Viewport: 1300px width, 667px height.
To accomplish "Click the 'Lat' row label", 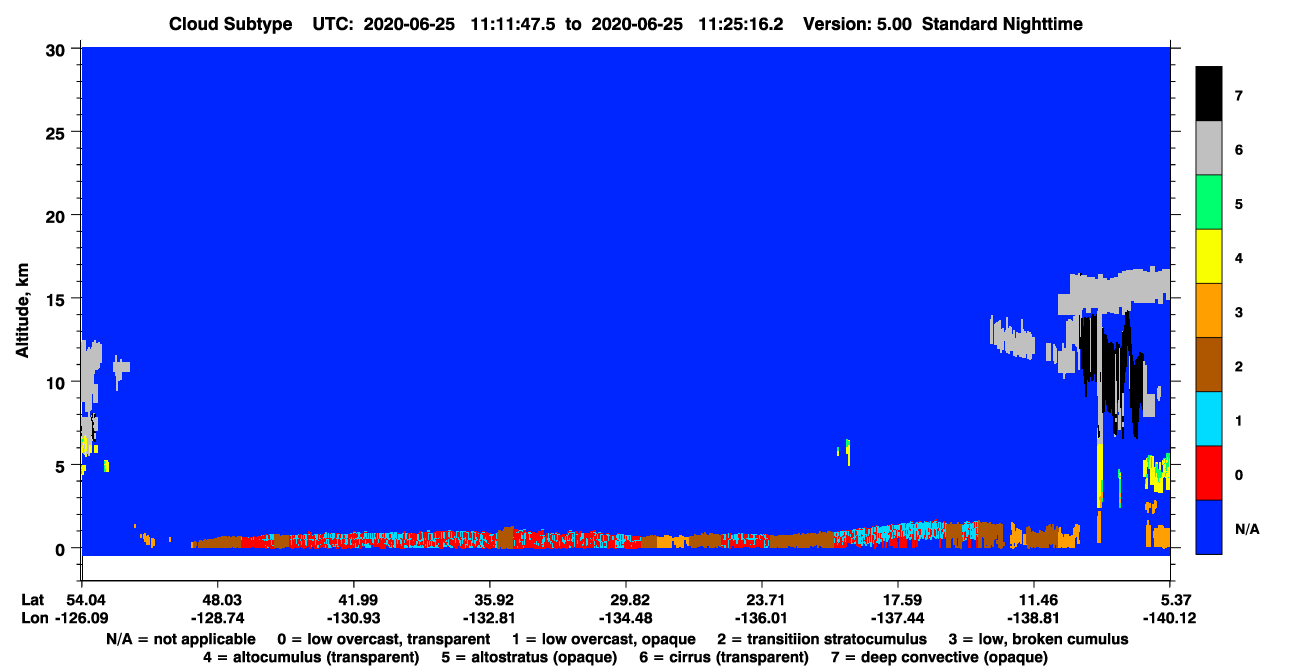I will (32, 600).
